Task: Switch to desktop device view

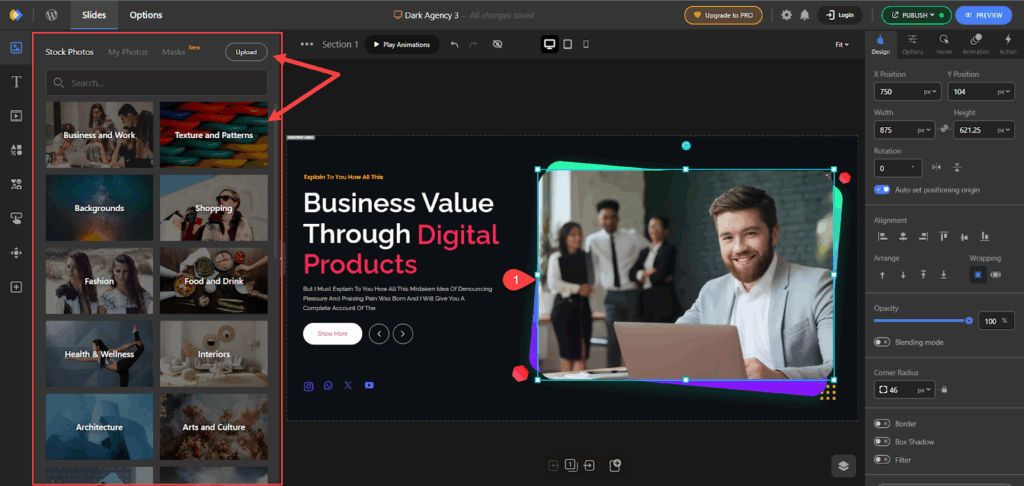Action: (549, 44)
